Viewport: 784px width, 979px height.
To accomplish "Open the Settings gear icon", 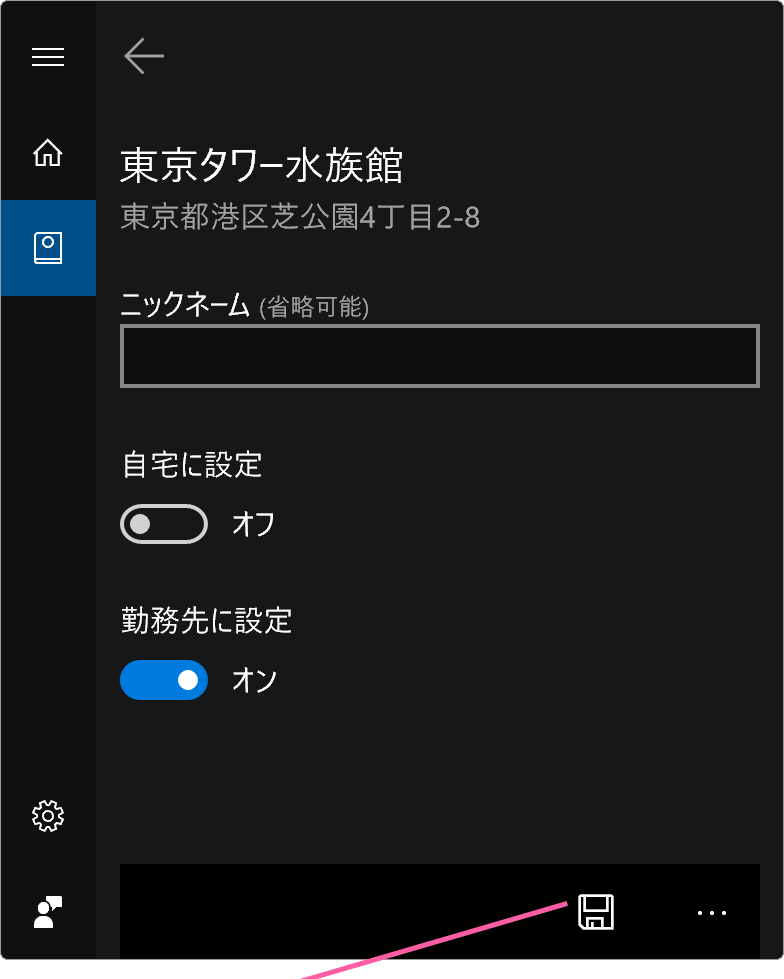I will click(x=48, y=815).
